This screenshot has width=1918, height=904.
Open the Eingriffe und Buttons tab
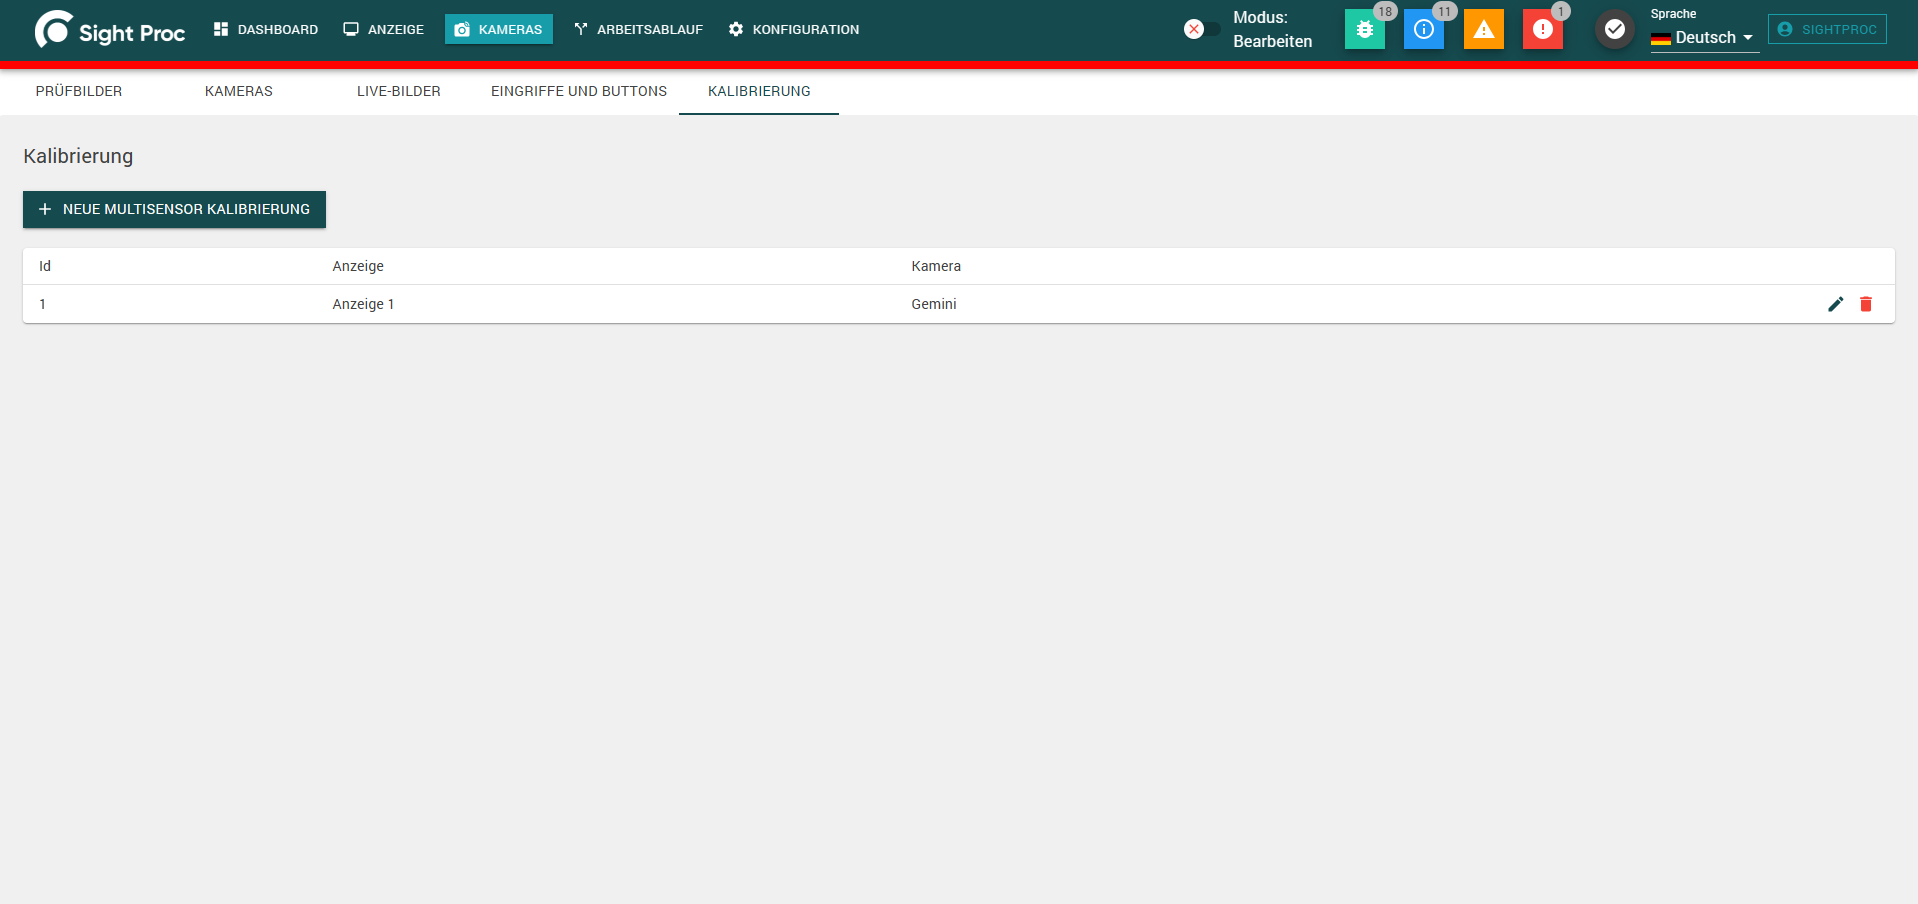tap(579, 91)
